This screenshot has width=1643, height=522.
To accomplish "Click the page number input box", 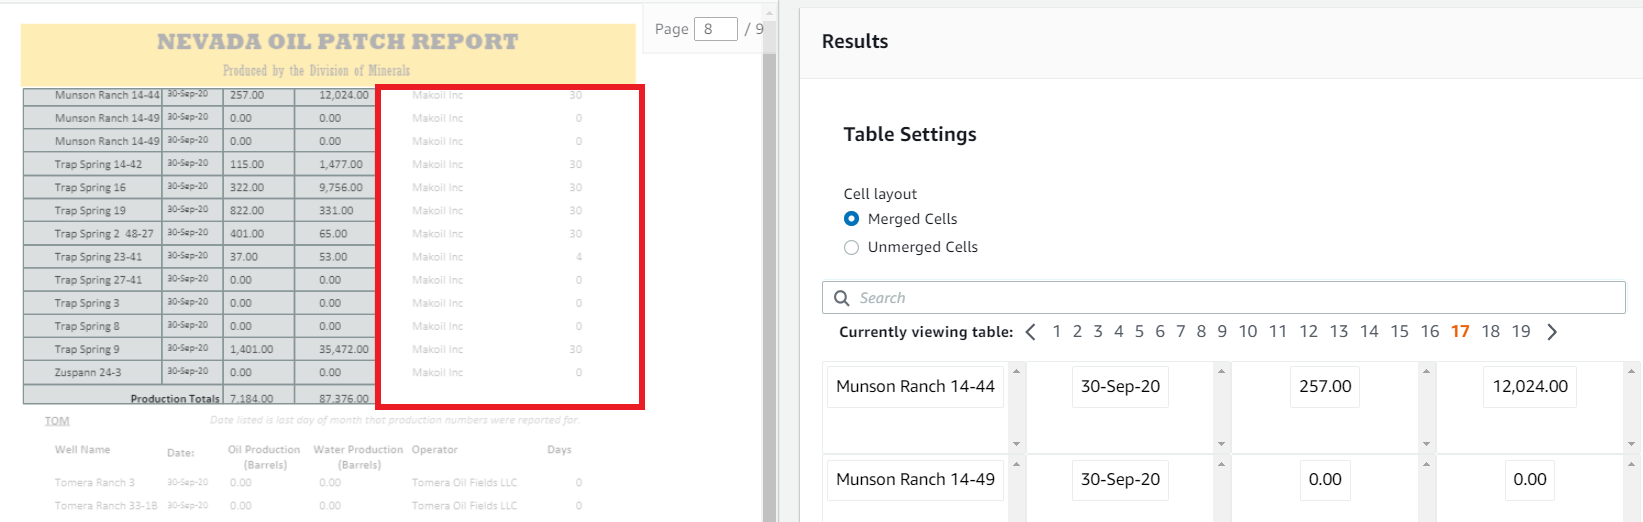I will pos(716,29).
